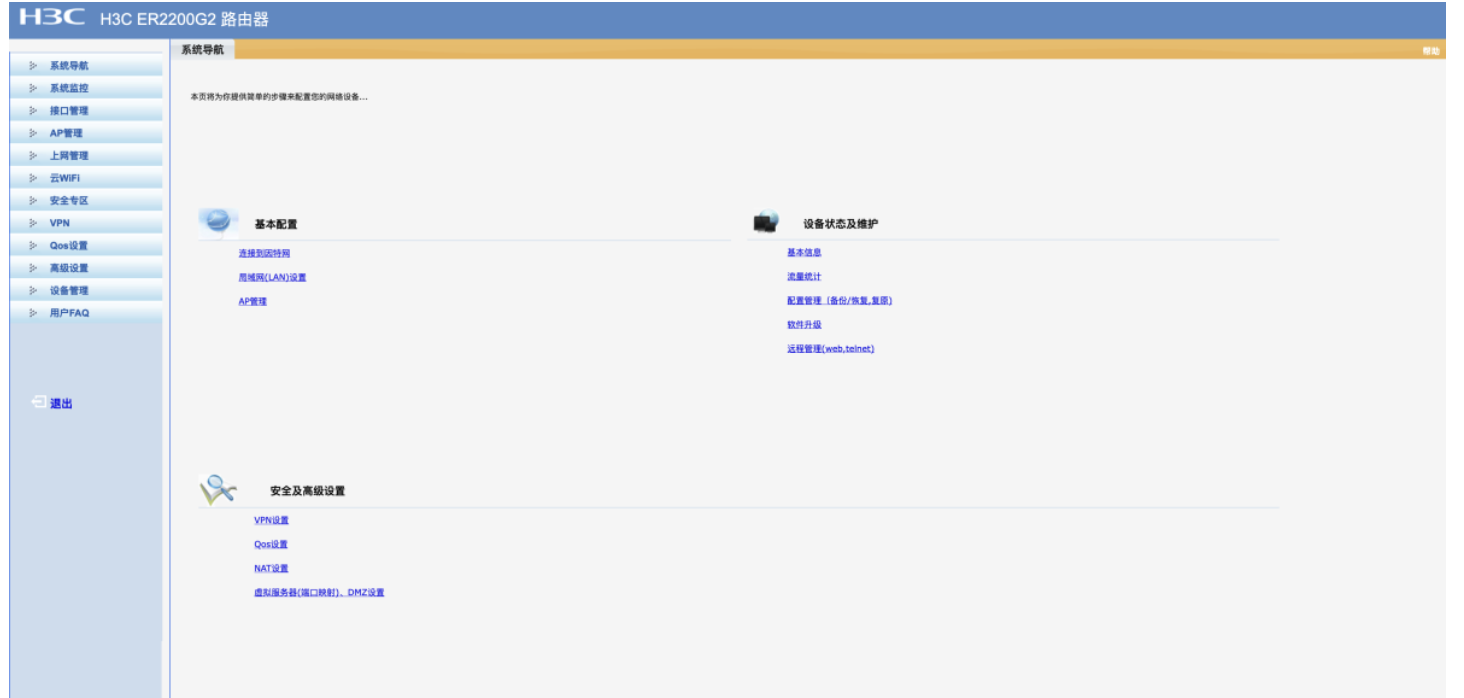Click the 基本配置 section heading

click(x=276, y=224)
